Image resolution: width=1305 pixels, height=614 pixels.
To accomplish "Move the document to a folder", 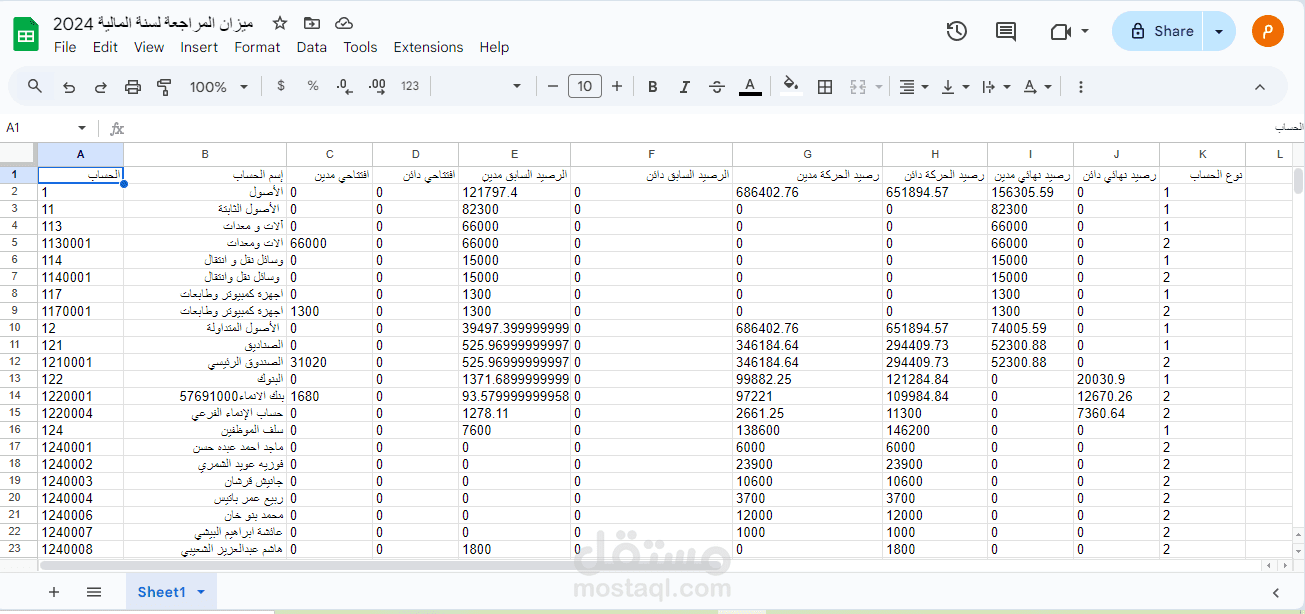I will [x=312, y=23].
